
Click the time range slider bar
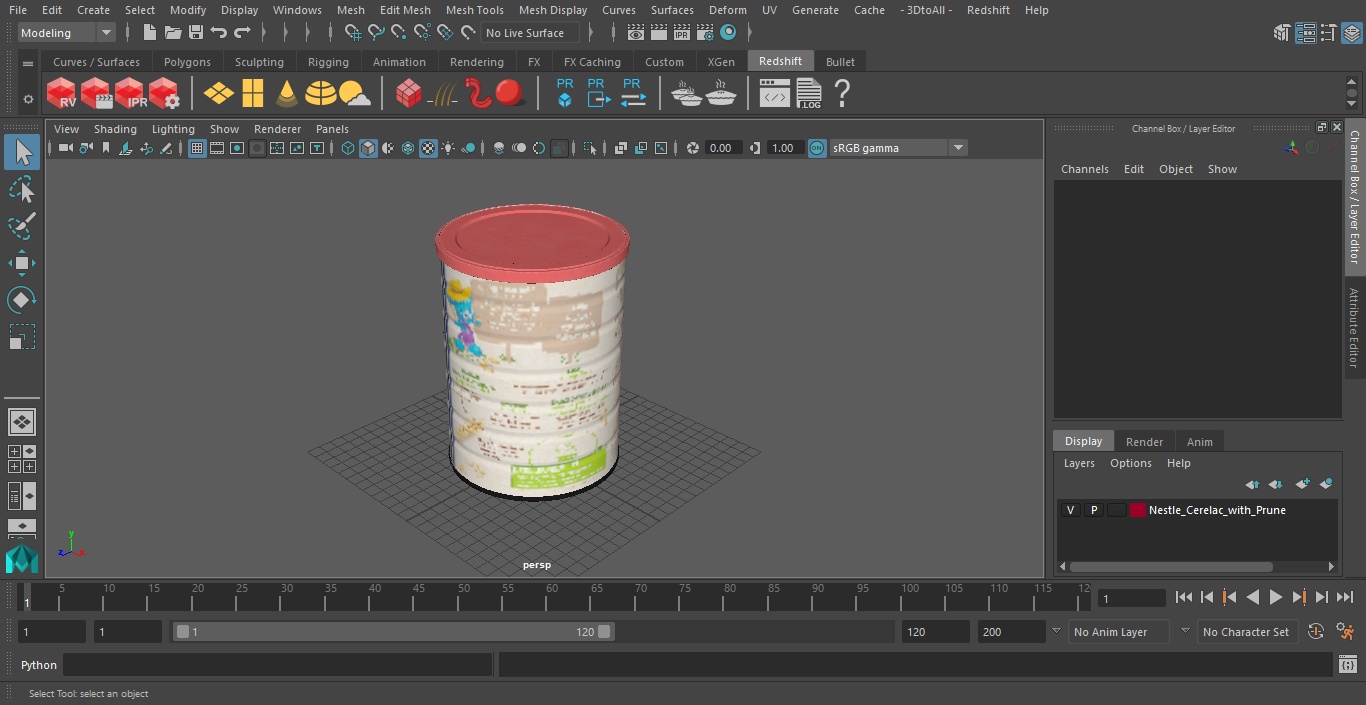pyautogui.click(x=393, y=632)
